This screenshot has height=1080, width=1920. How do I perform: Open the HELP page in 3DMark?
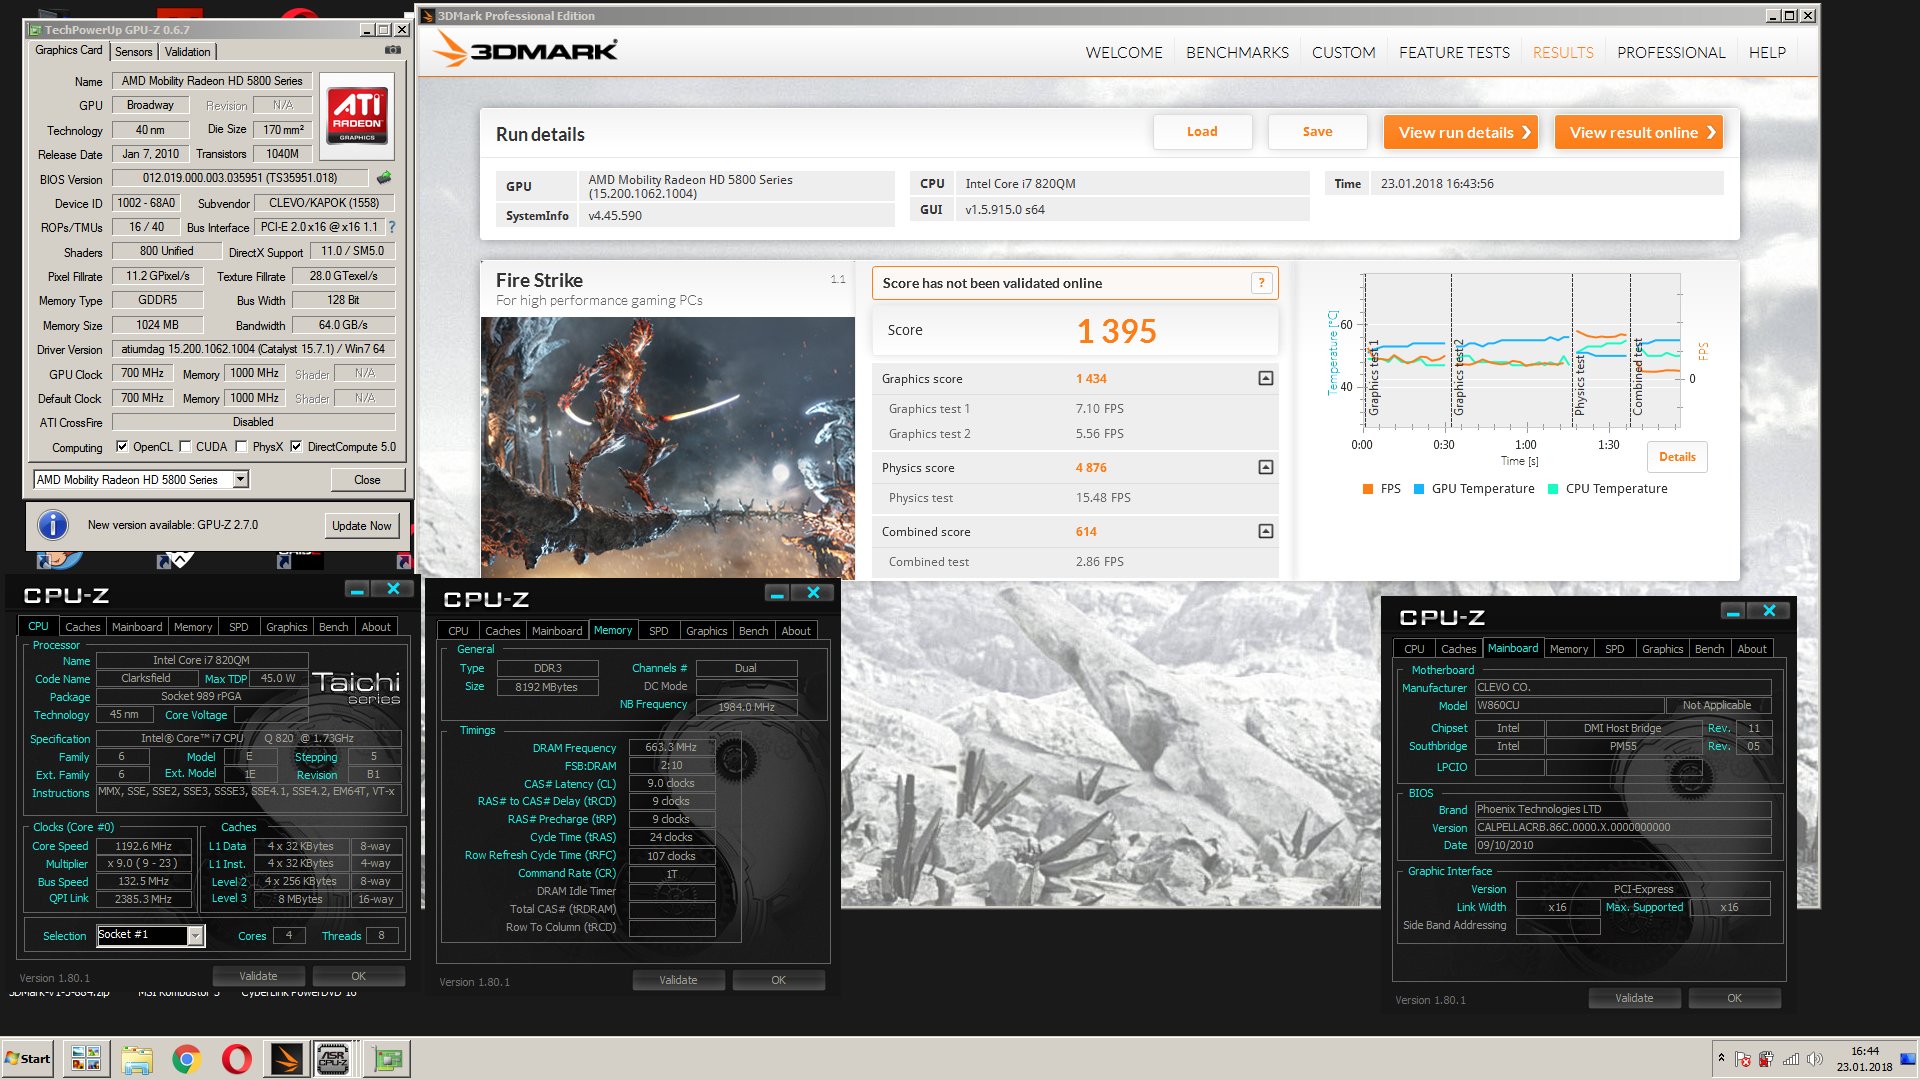(x=1767, y=52)
